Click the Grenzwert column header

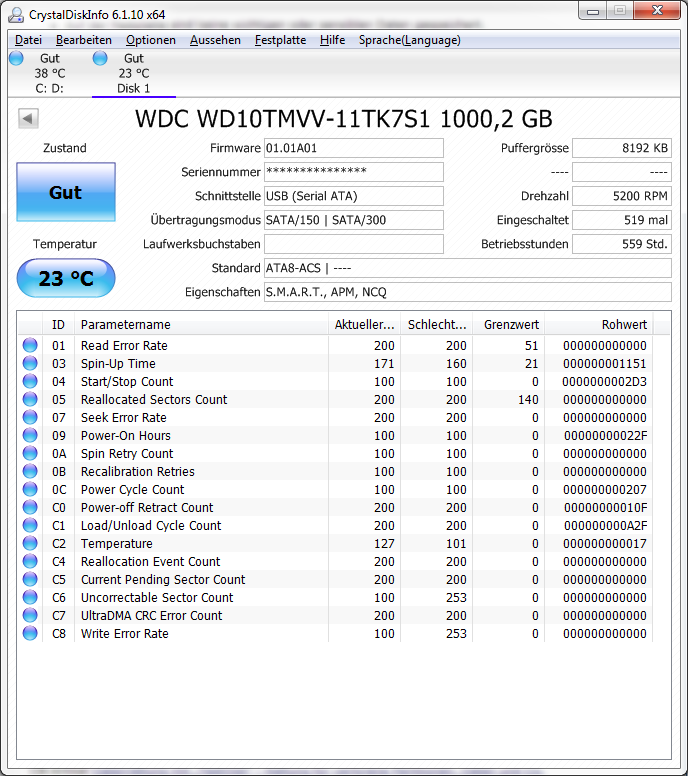pyautogui.click(x=508, y=325)
